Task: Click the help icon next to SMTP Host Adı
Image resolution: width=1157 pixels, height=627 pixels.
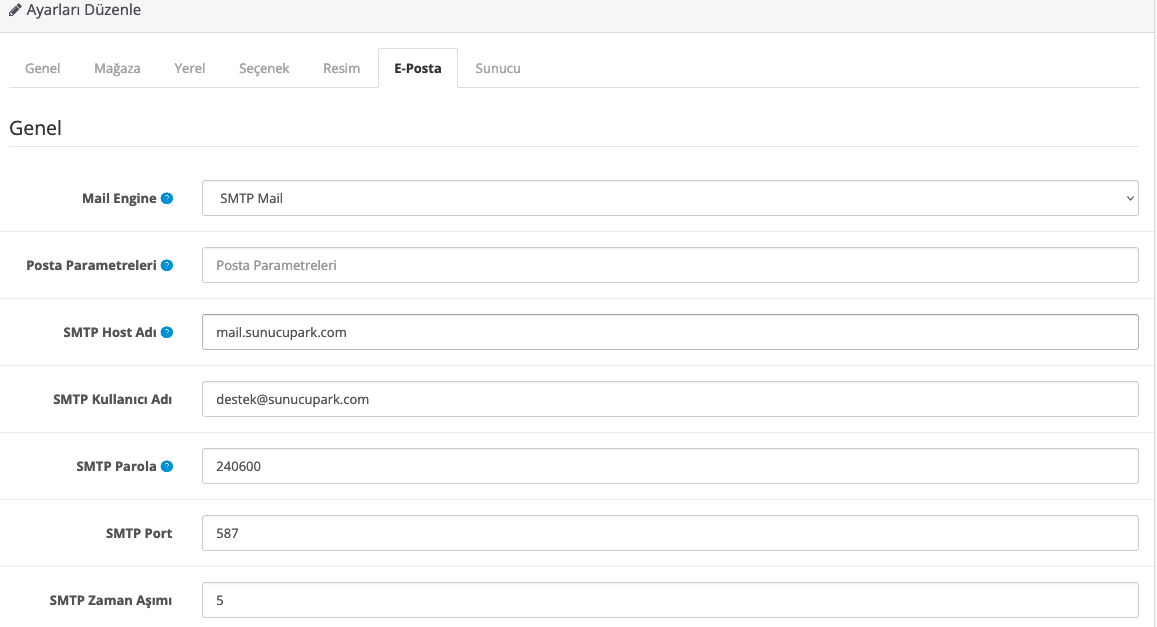Action: click(167, 333)
